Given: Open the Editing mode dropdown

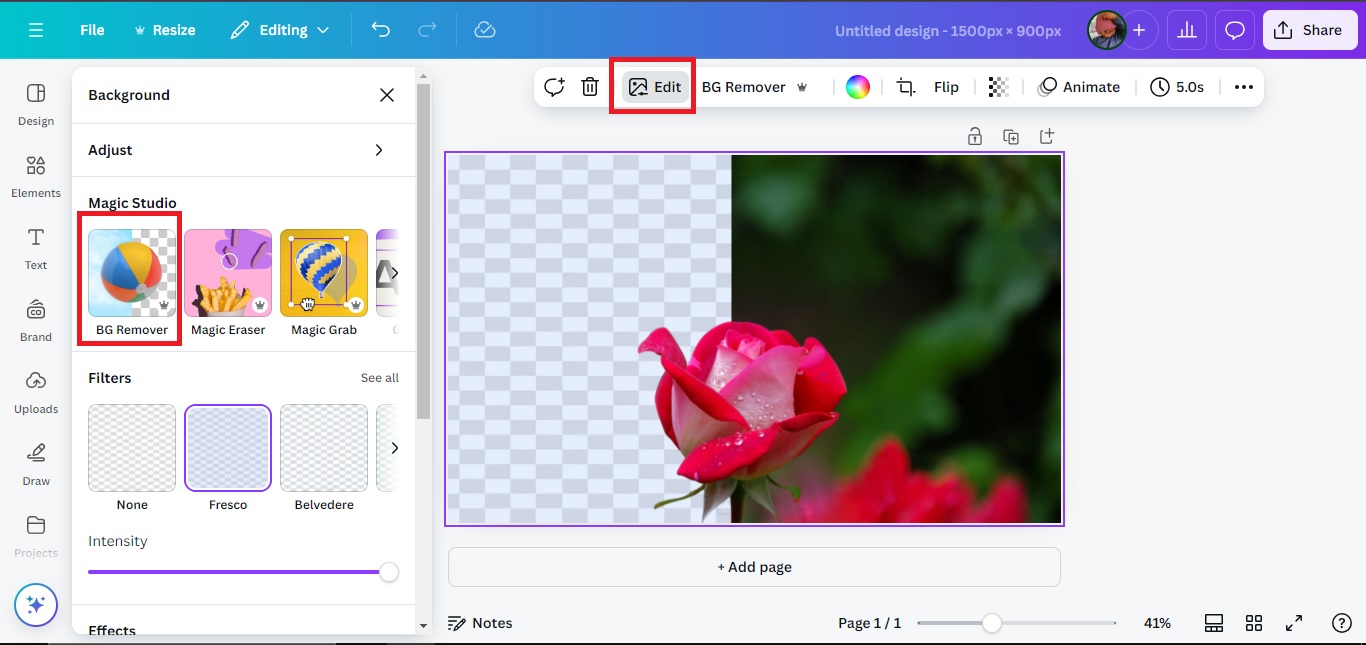Looking at the screenshot, I should point(280,30).
